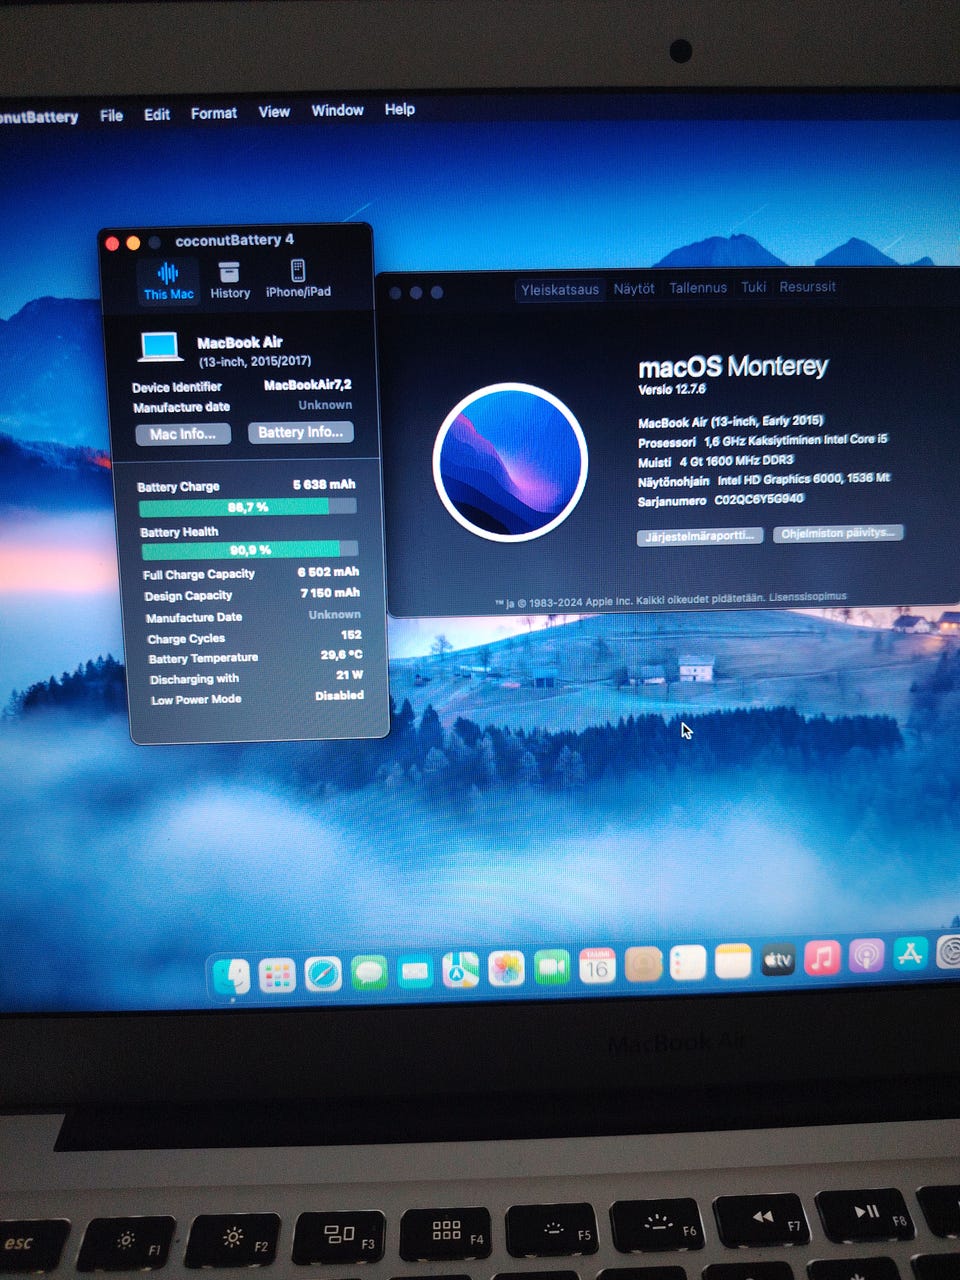The image size is (960, 1280).
Task: Click the 'MacBookAir7,2' device identifier value
Action: coord(308,385)
